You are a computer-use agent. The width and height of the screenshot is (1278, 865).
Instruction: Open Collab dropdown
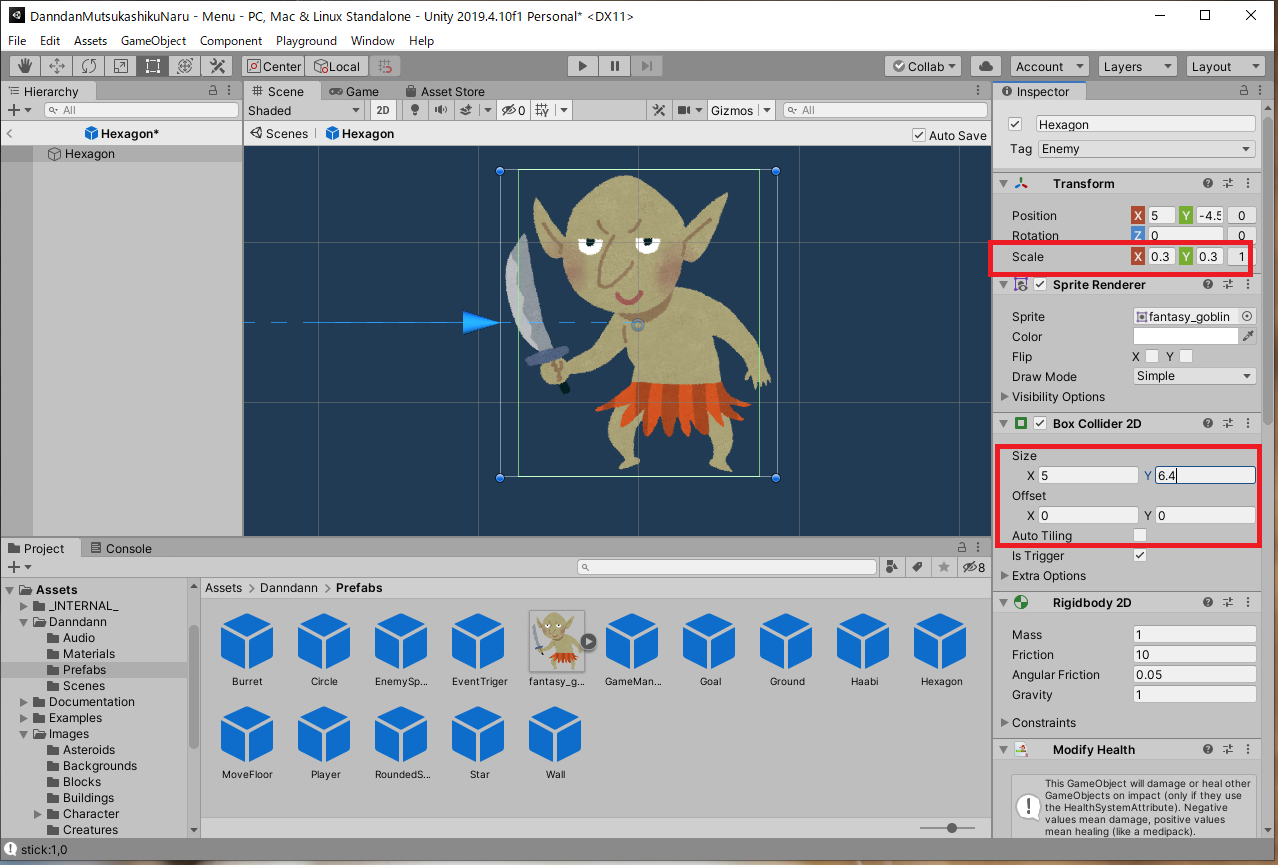923,66
